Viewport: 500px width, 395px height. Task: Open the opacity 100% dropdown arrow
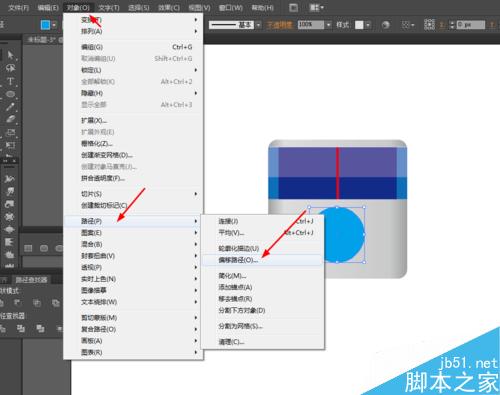point(328,25)
